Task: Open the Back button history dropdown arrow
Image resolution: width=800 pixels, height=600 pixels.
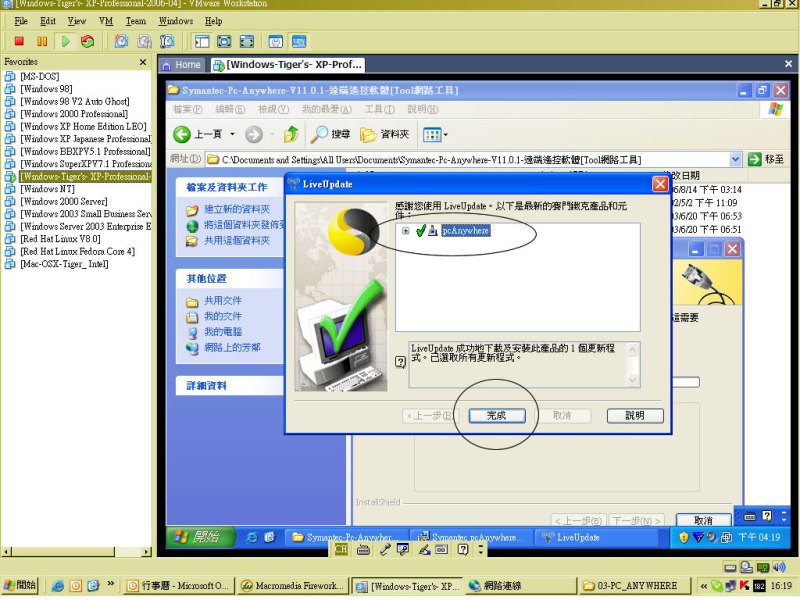Action: click(x=232, y=134)
